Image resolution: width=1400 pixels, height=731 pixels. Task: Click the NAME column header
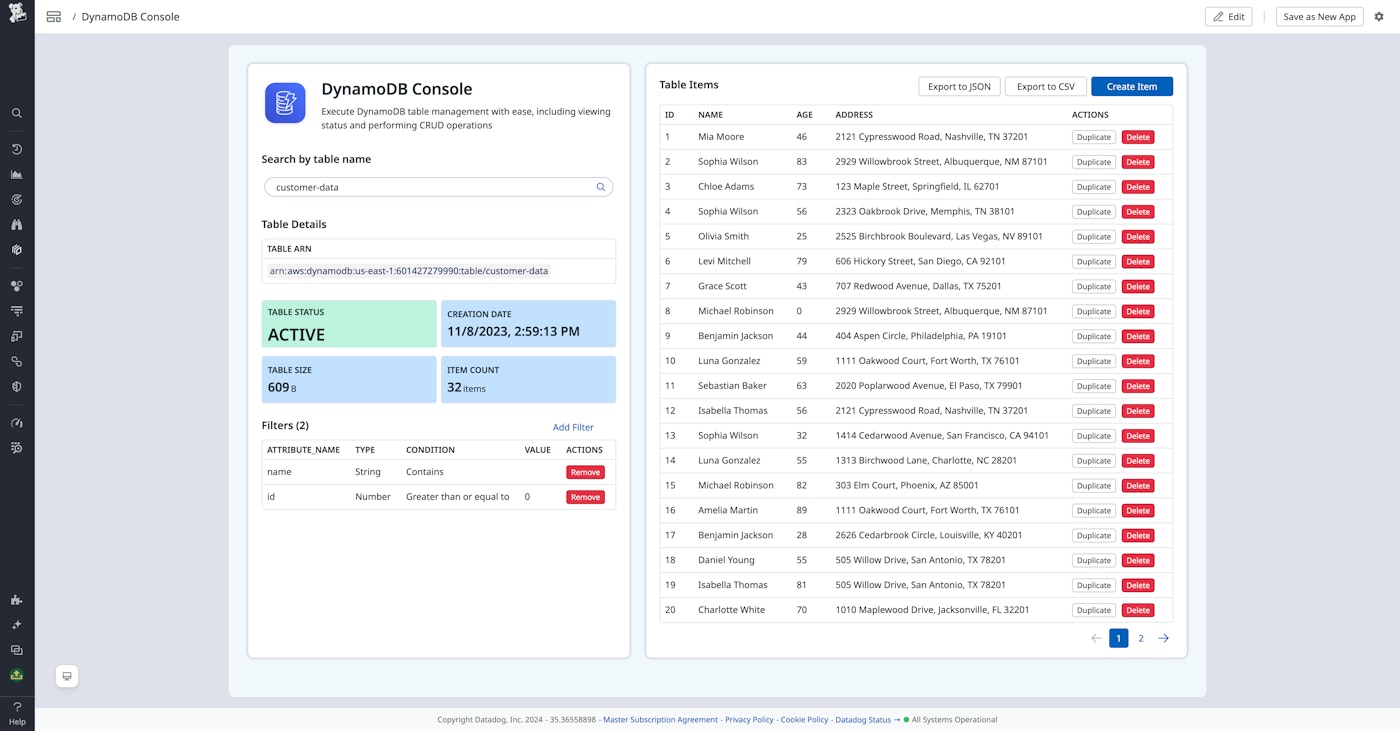tap(710, 115)
